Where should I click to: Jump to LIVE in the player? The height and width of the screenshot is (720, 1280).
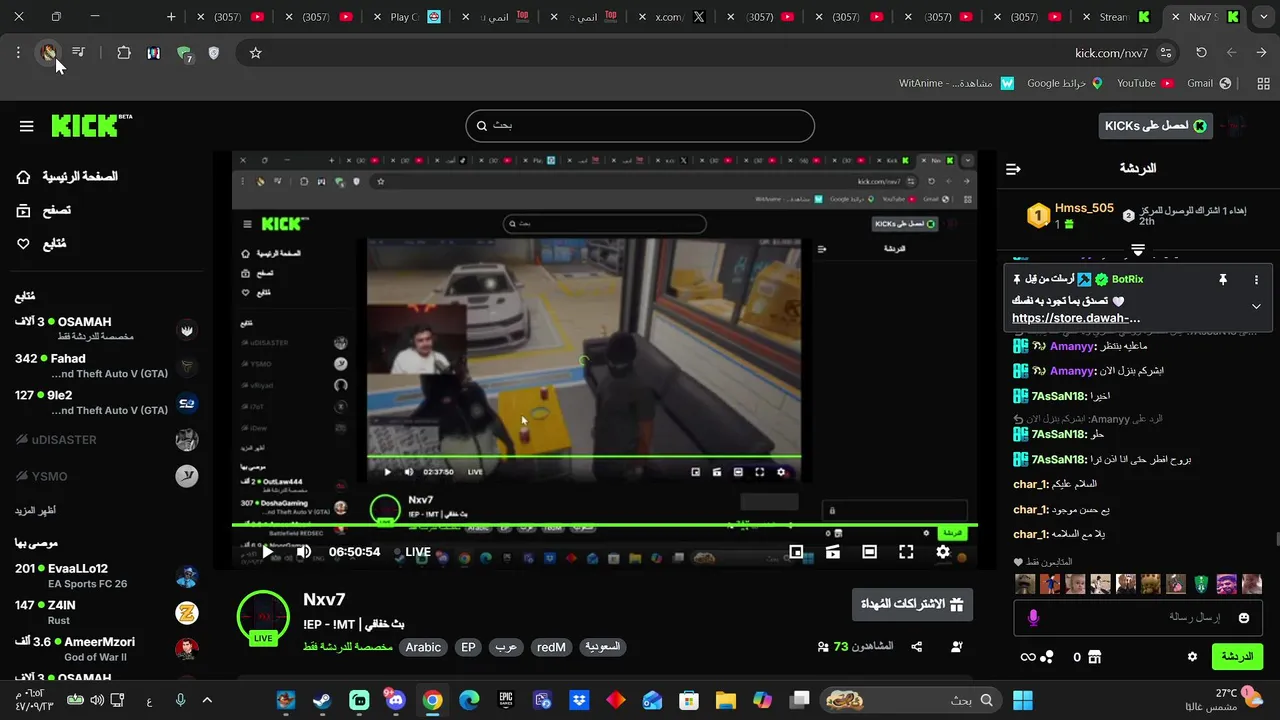[x=418, y=551]
